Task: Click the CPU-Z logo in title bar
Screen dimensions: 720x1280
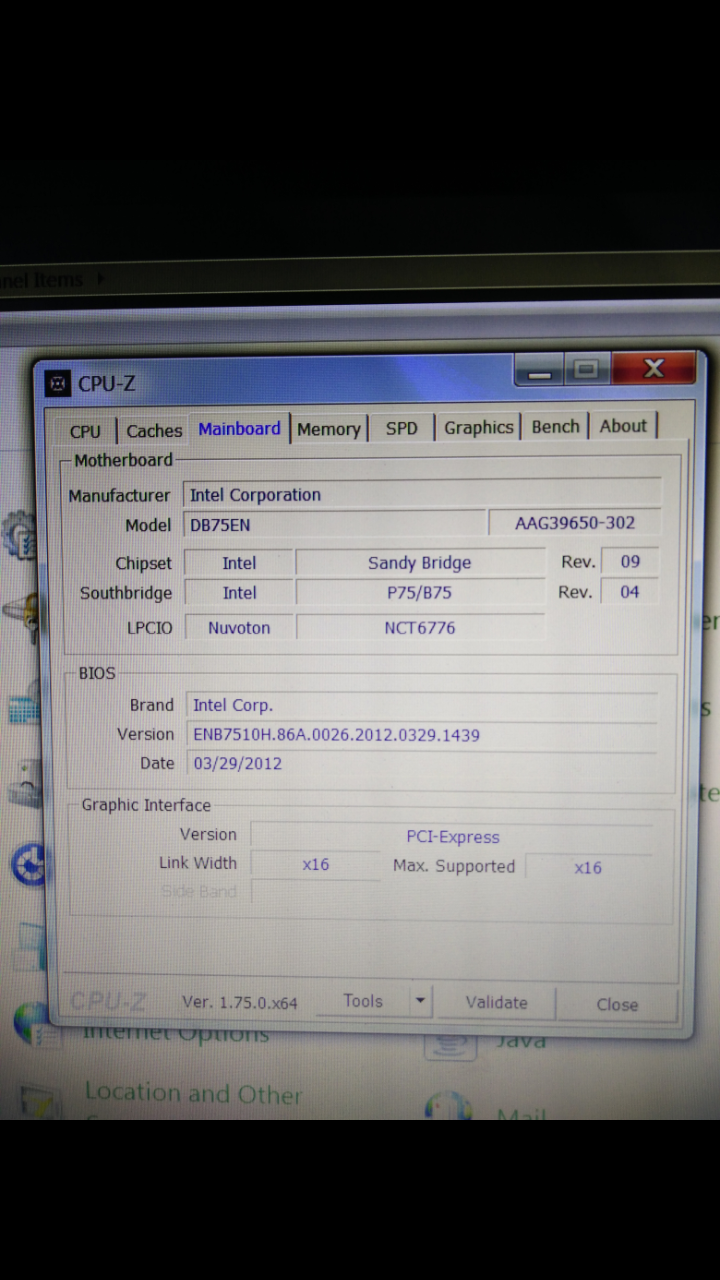Action: click(59, 383)
